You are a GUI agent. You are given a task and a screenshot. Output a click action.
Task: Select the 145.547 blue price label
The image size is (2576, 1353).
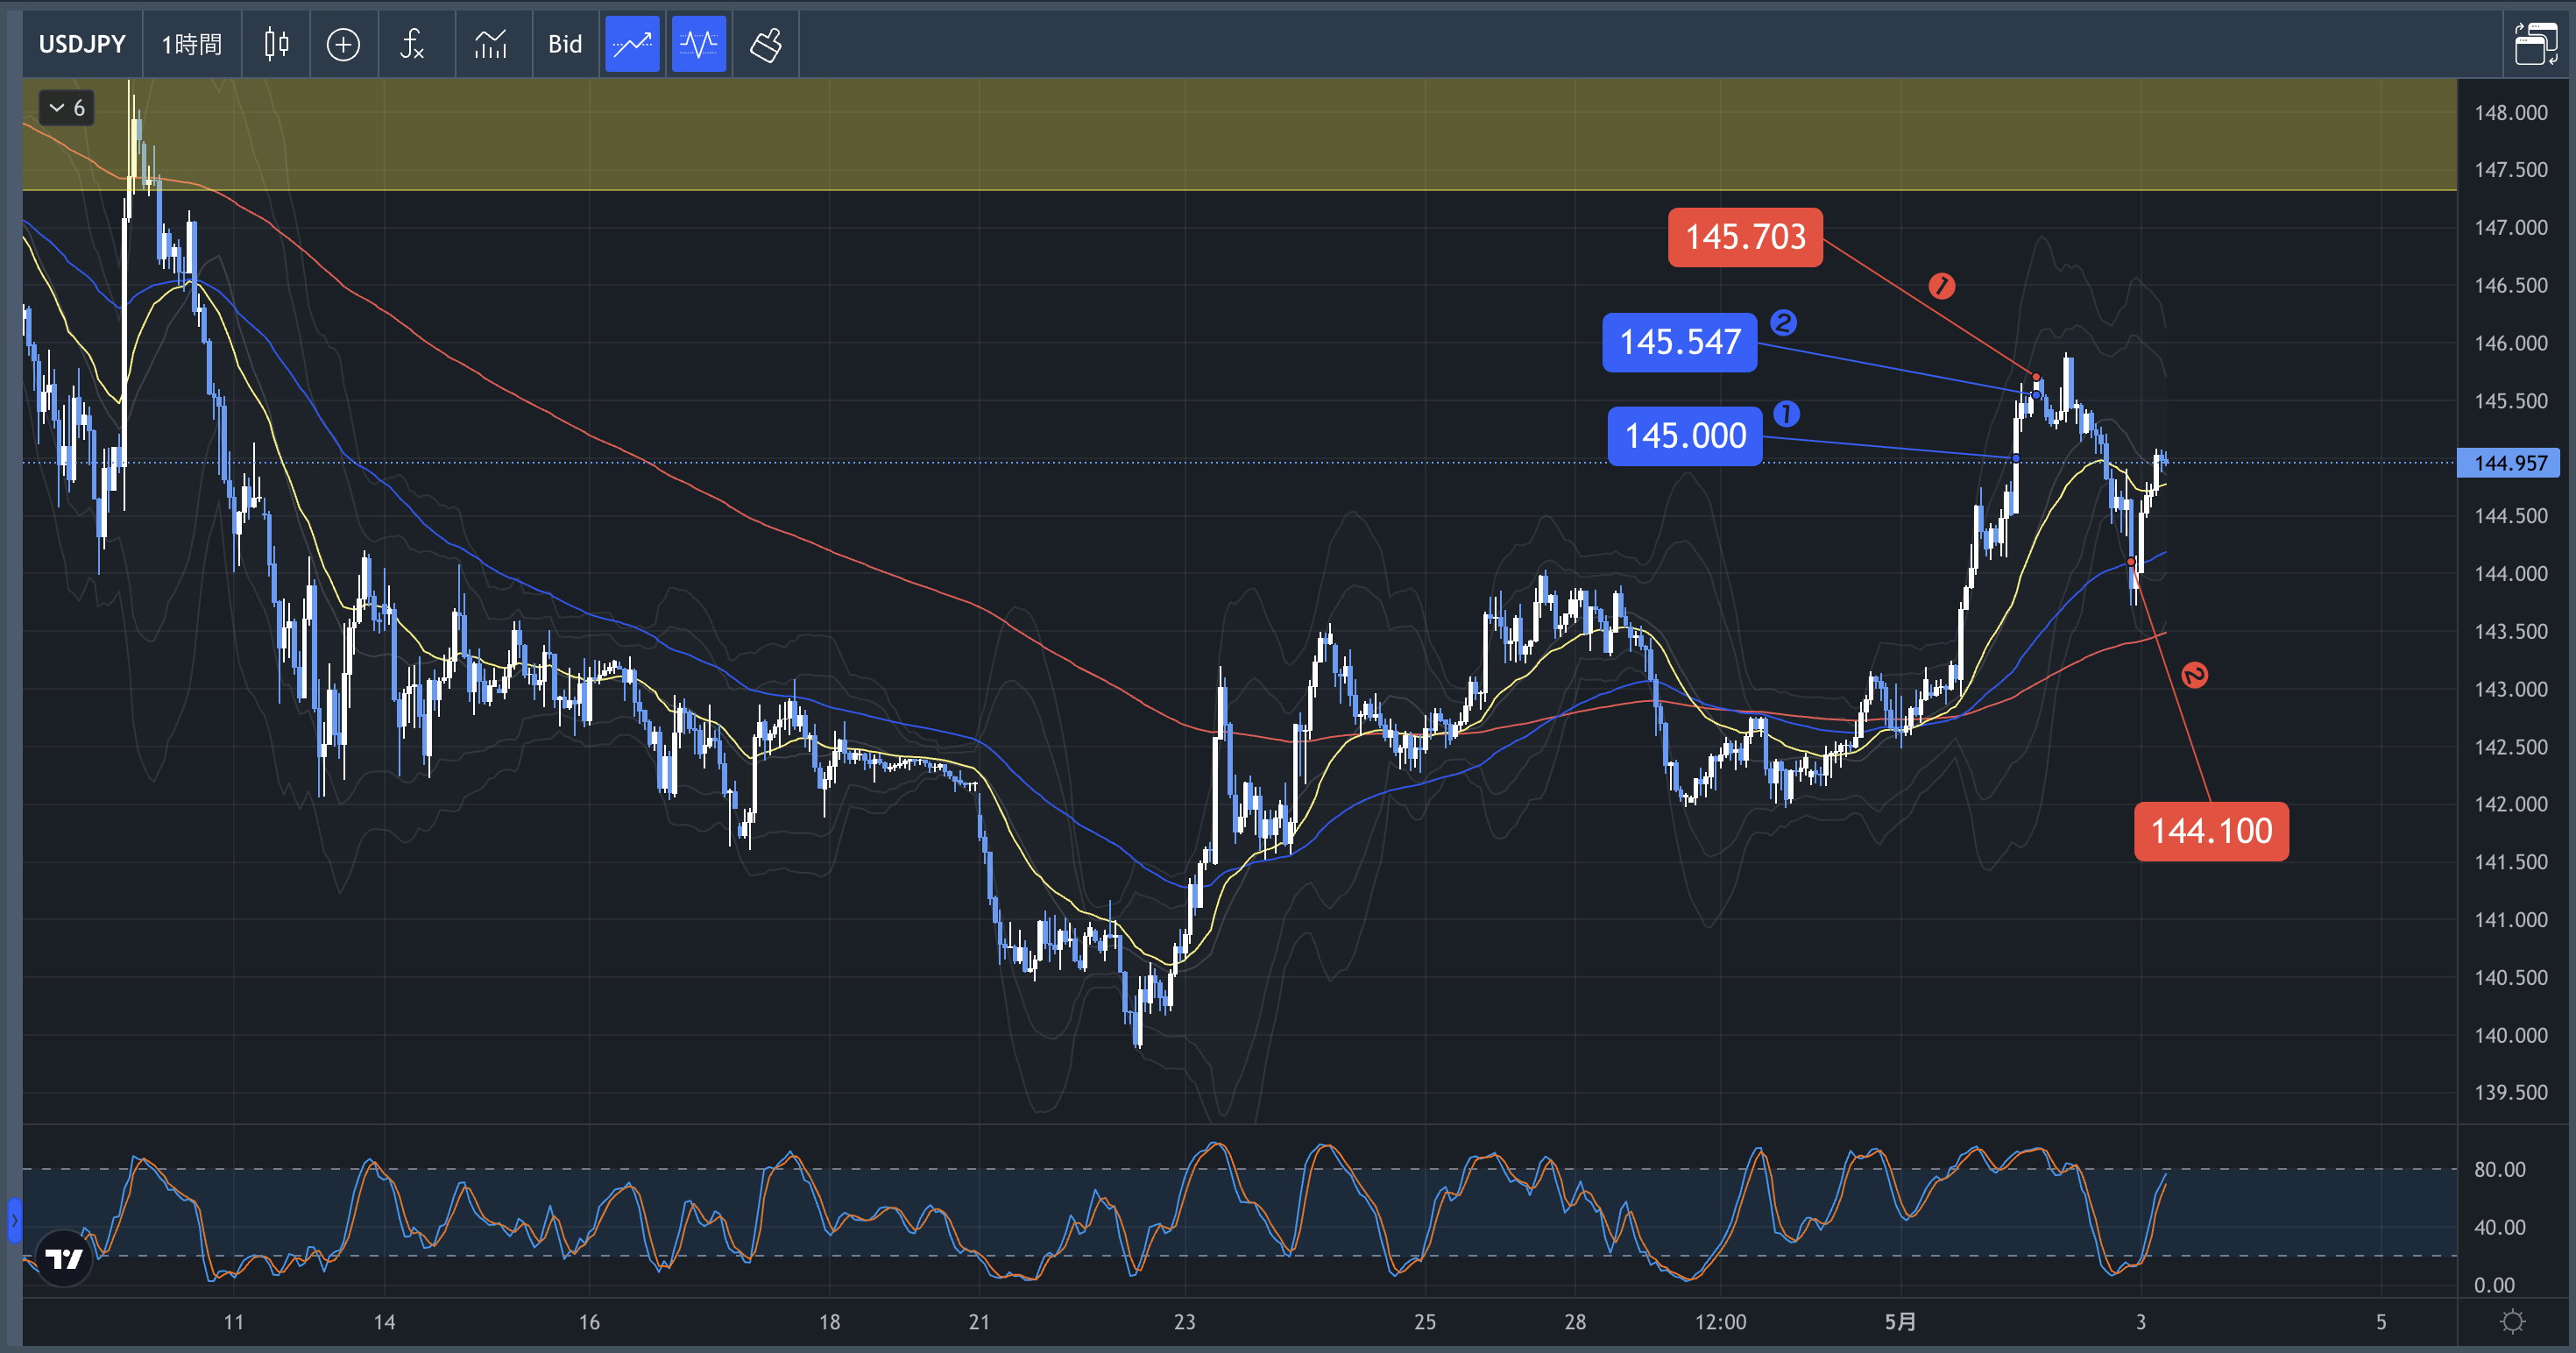tap(1680, 342)
